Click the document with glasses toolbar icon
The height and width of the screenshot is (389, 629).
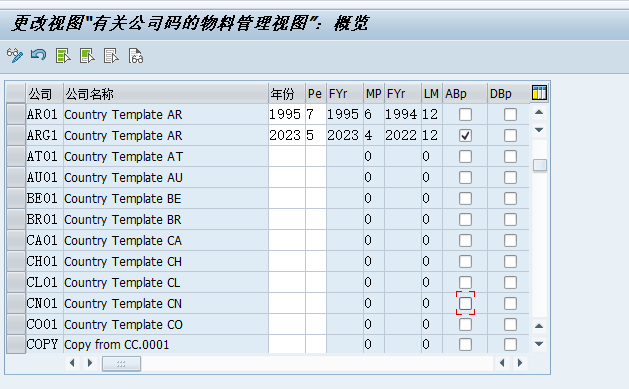[x=136, y=56]
